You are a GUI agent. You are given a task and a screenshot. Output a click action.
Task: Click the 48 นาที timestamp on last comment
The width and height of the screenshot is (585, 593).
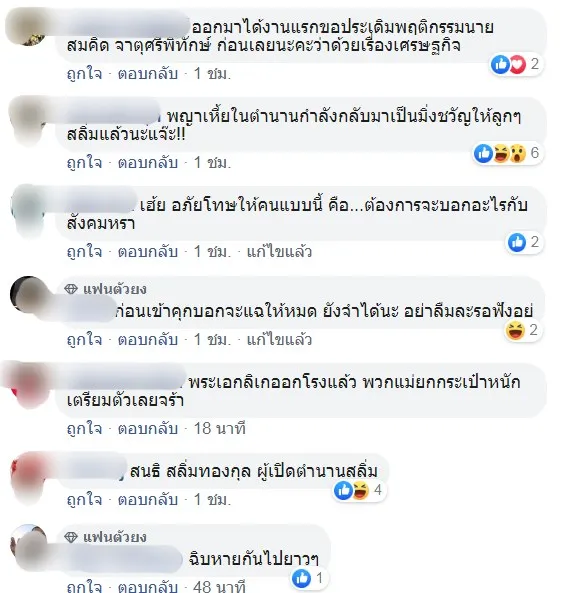pyautogui.click(x=219, y=586)
